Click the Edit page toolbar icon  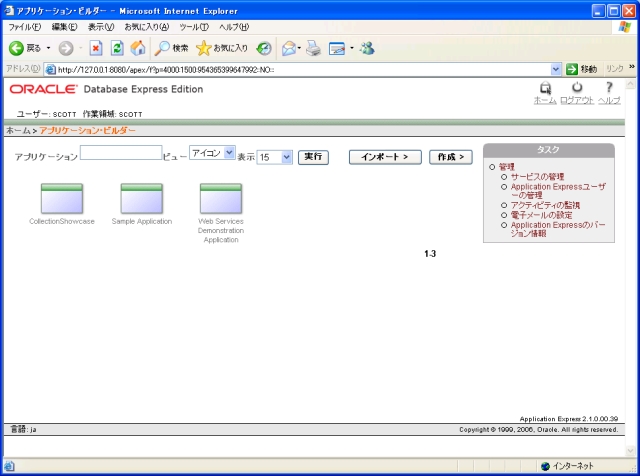point(337,48)
